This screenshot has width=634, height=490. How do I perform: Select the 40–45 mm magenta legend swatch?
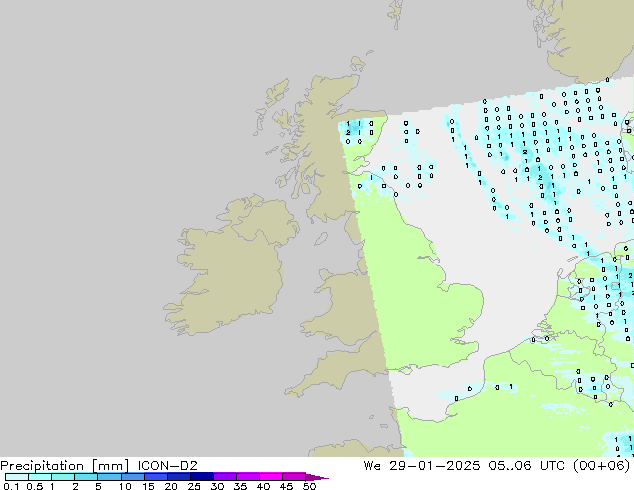tap(271, 477)
